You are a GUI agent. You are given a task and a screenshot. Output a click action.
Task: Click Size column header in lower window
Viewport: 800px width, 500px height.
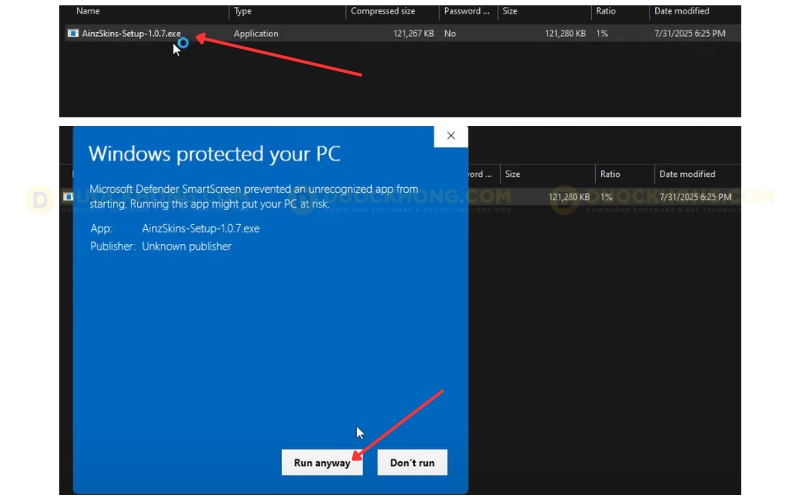(x=512, y=174)
